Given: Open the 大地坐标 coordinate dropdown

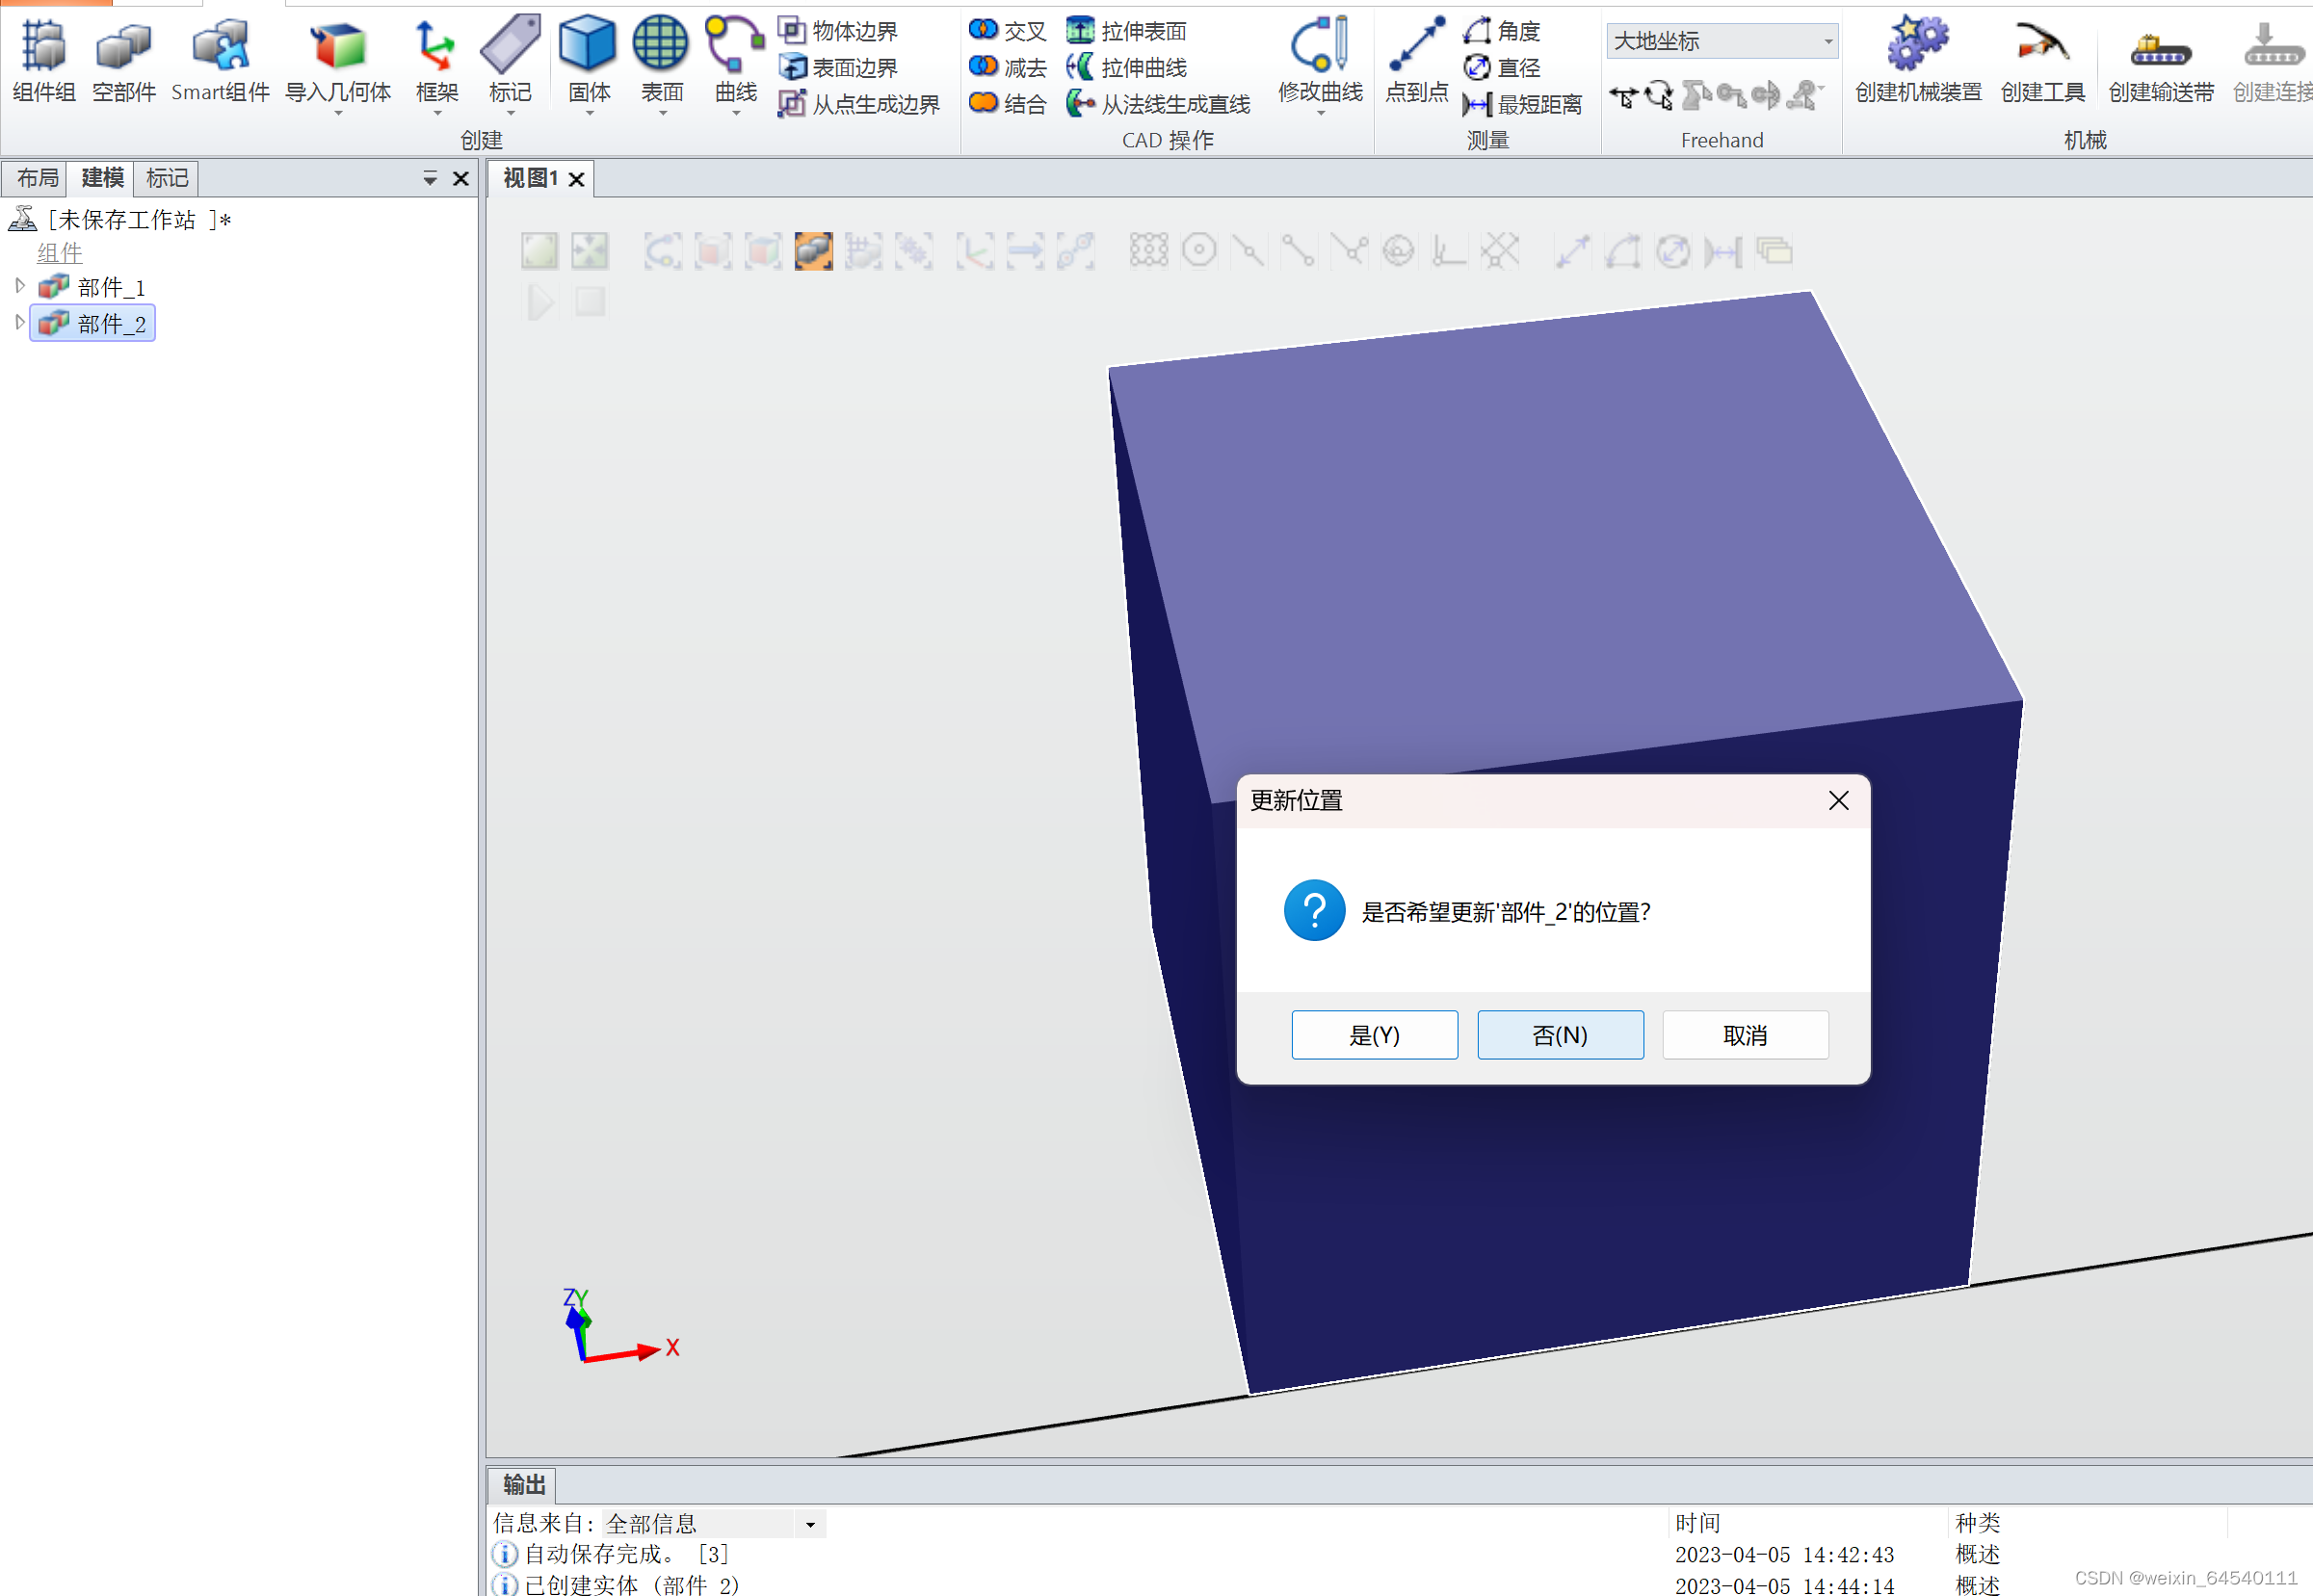Looking at the screenshot, I should tap(1828, 41).
